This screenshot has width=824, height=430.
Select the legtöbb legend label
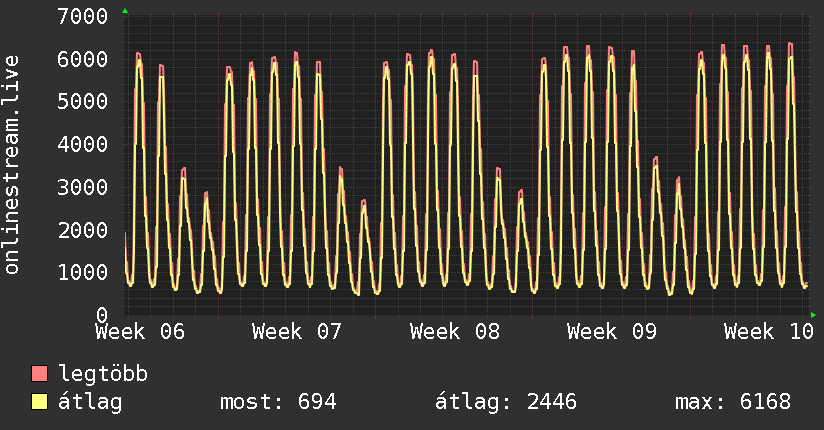103,374
